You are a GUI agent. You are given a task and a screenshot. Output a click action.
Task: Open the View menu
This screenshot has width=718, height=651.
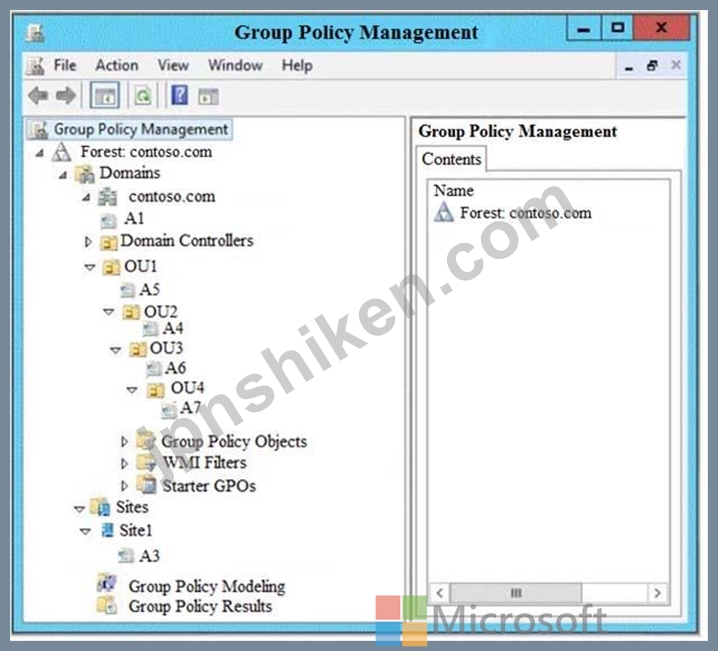point(173,65)
